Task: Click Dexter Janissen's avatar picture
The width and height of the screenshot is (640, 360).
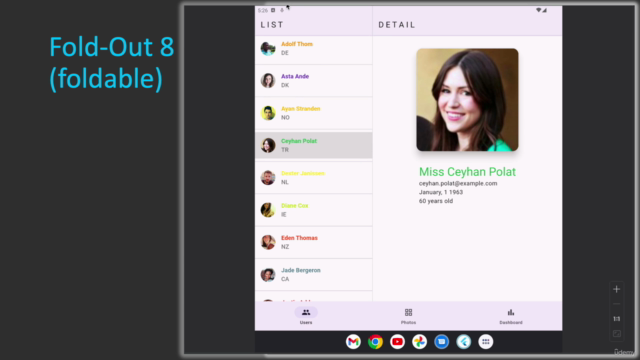Action: pyautogui.click(x=268, y=178)
